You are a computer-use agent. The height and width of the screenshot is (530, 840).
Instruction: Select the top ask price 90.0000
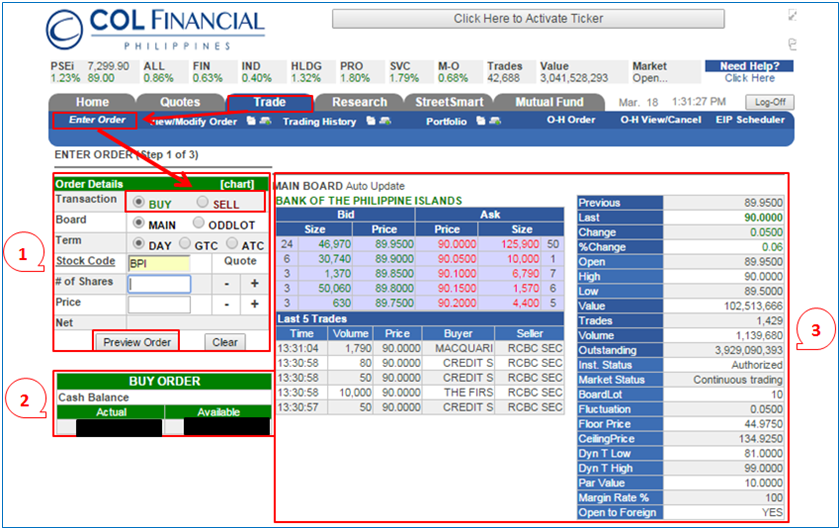(457, 244)
